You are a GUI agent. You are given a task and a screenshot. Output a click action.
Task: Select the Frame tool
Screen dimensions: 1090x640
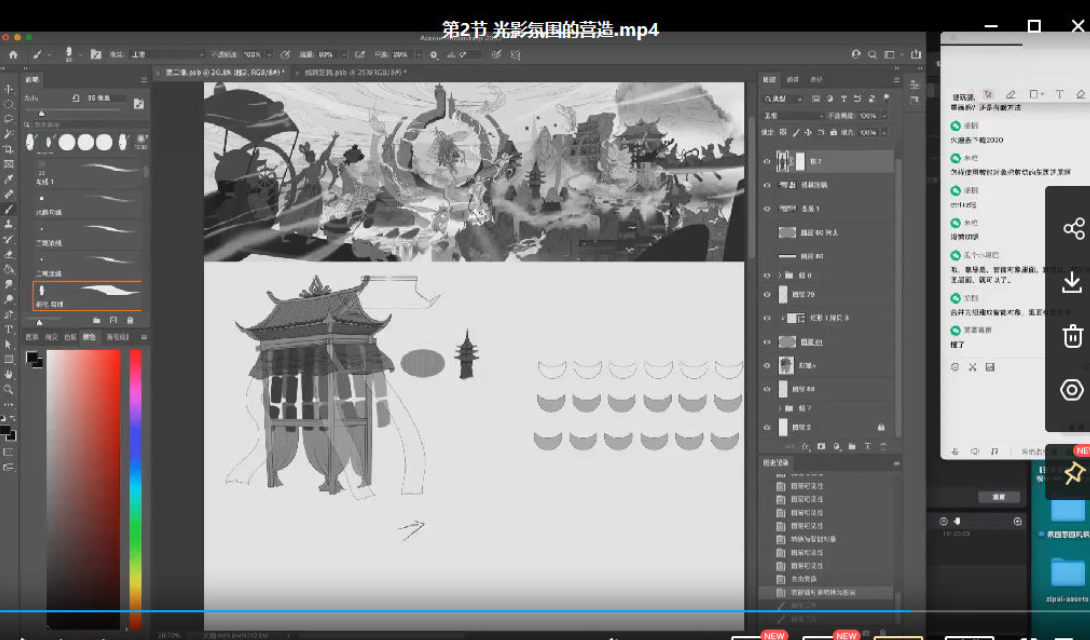coord(8,164)
